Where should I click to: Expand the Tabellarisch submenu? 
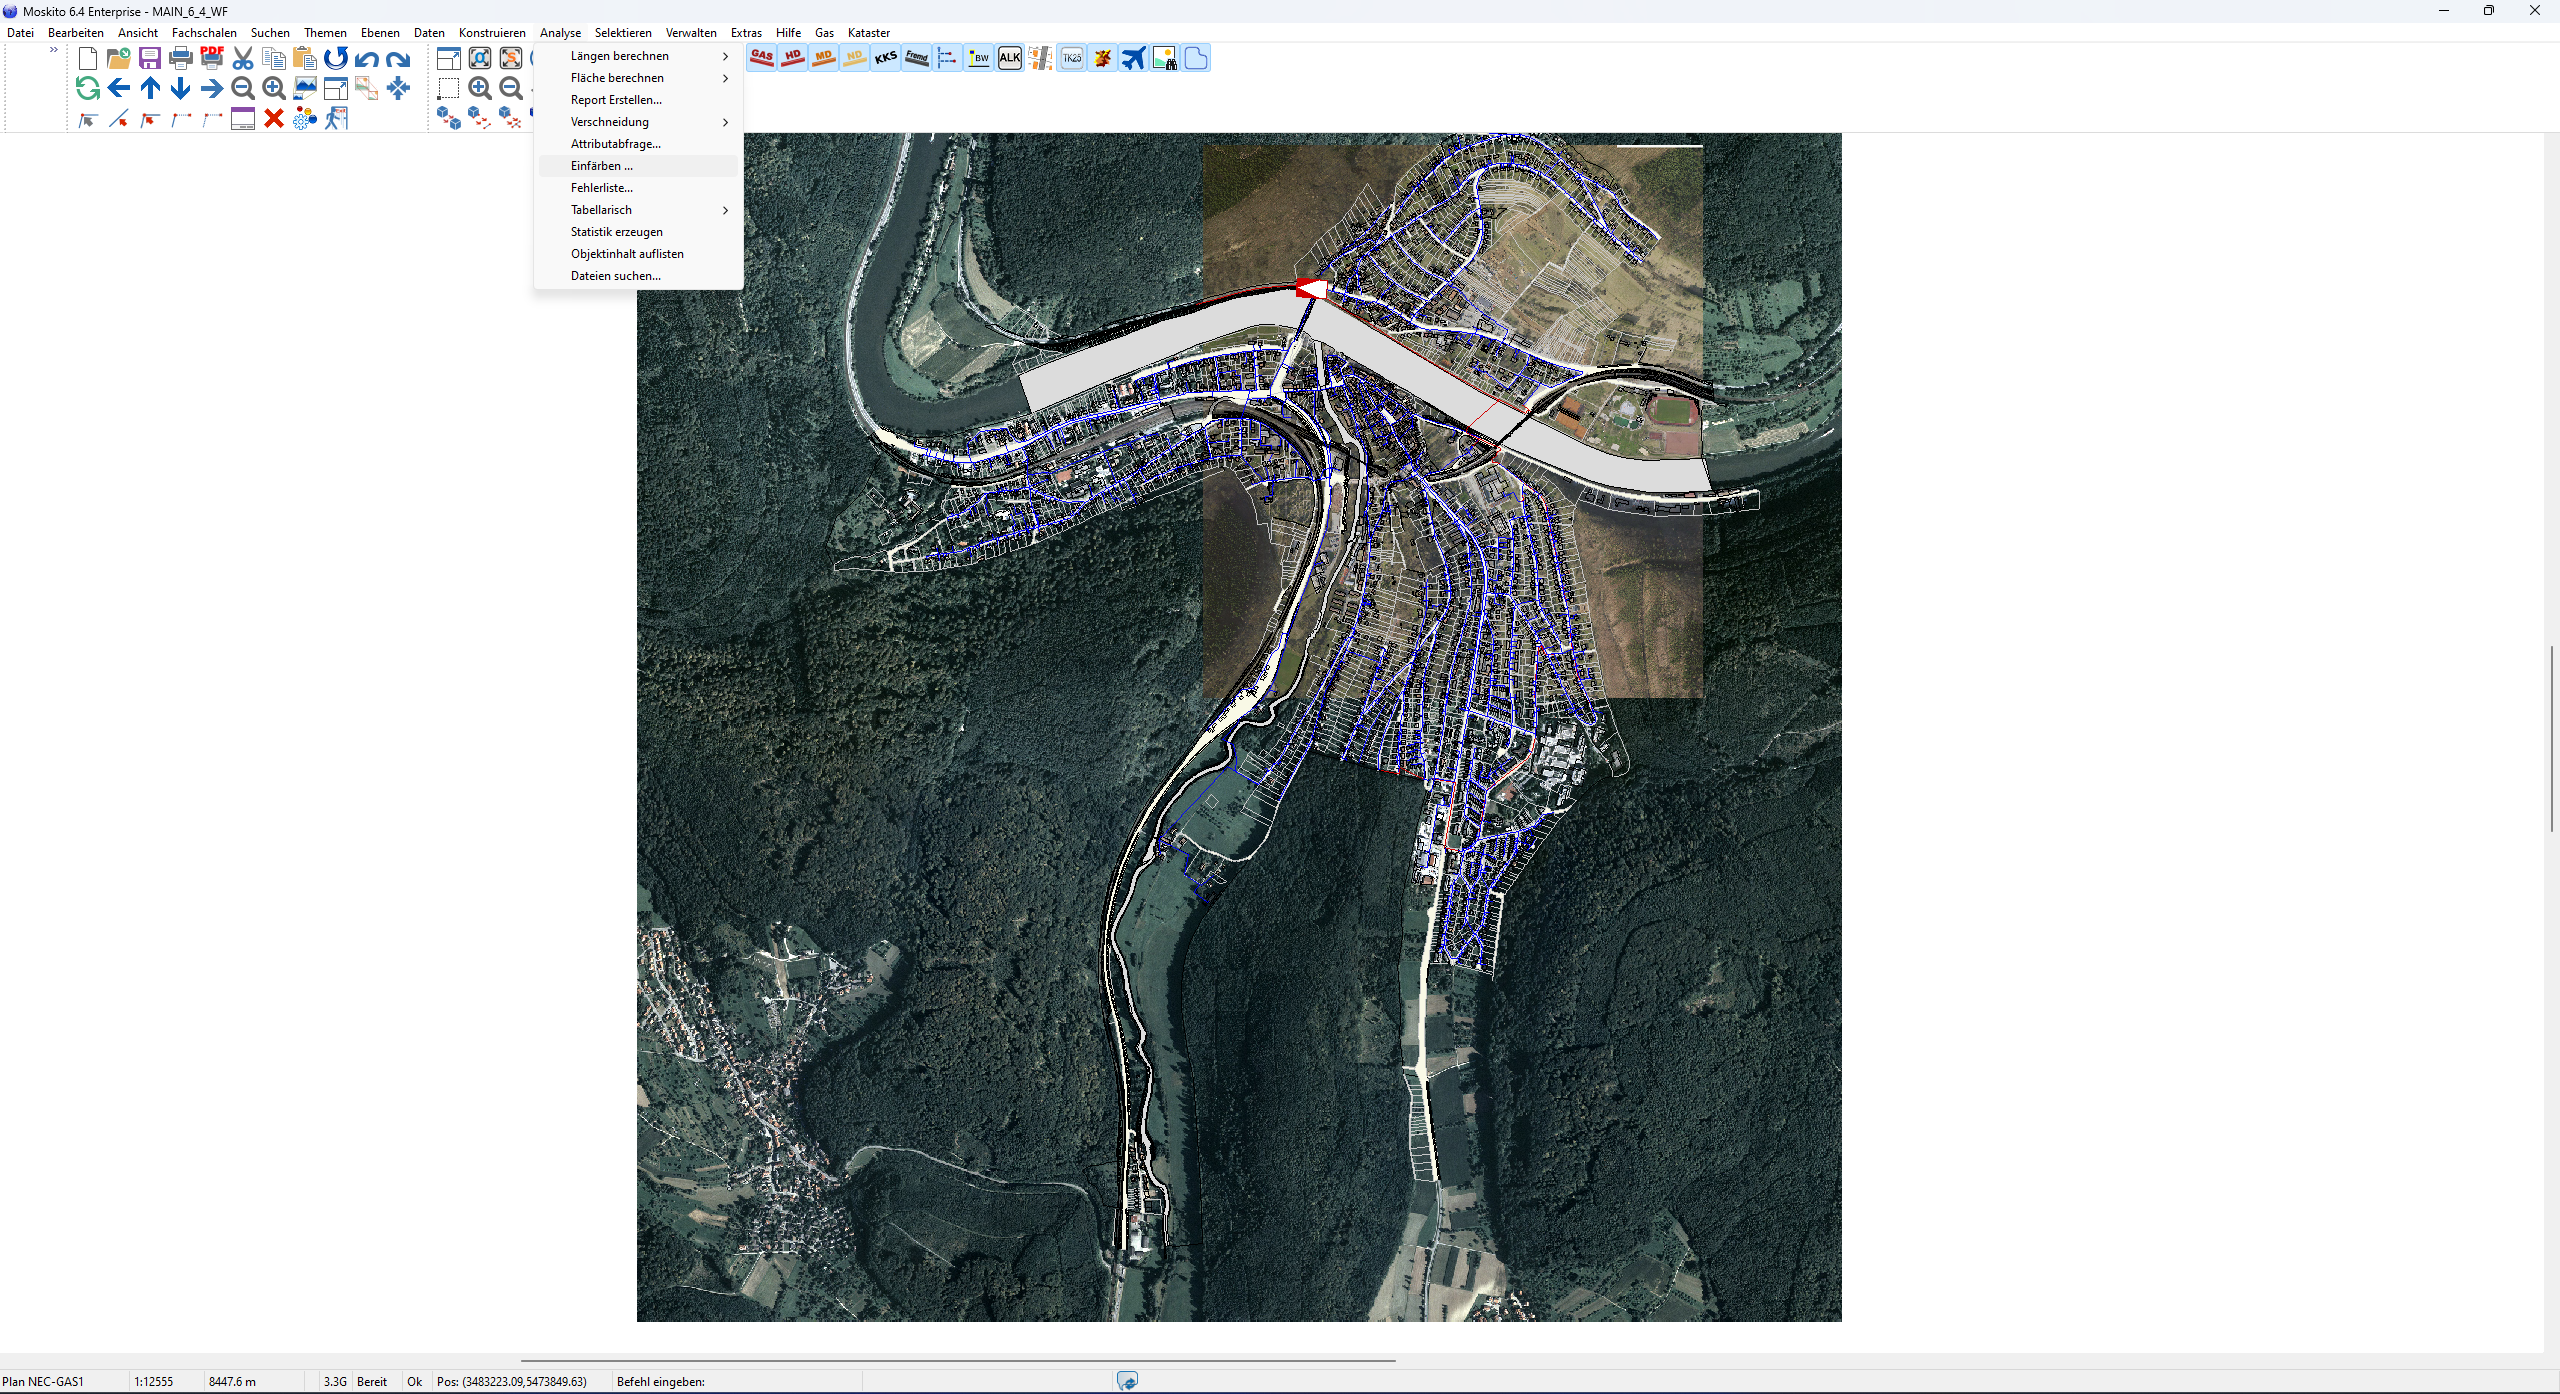[x=638, y=210]
